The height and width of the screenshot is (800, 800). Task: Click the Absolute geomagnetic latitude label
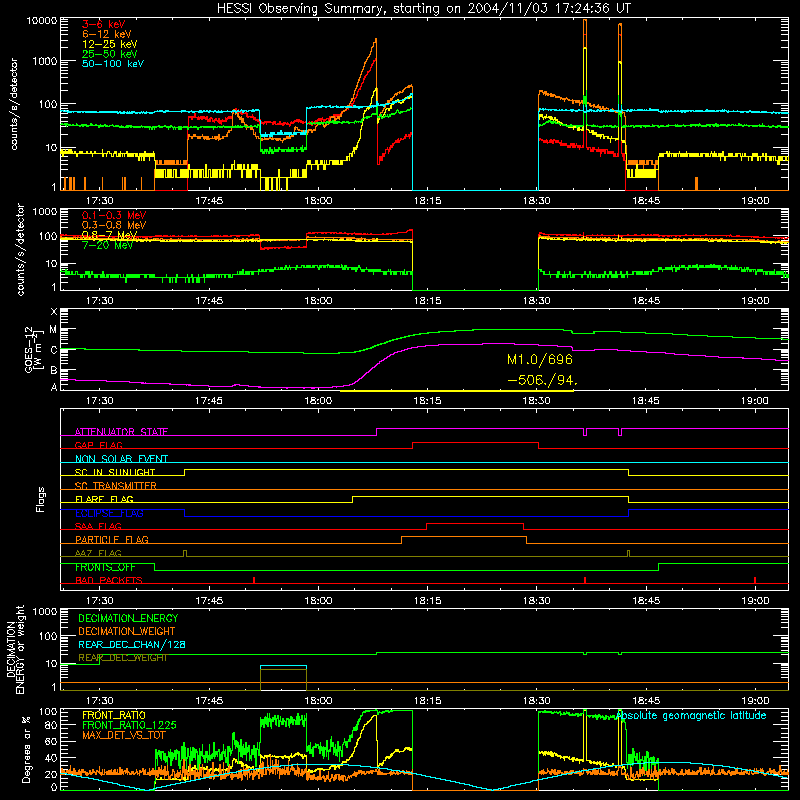coord(691,715)
